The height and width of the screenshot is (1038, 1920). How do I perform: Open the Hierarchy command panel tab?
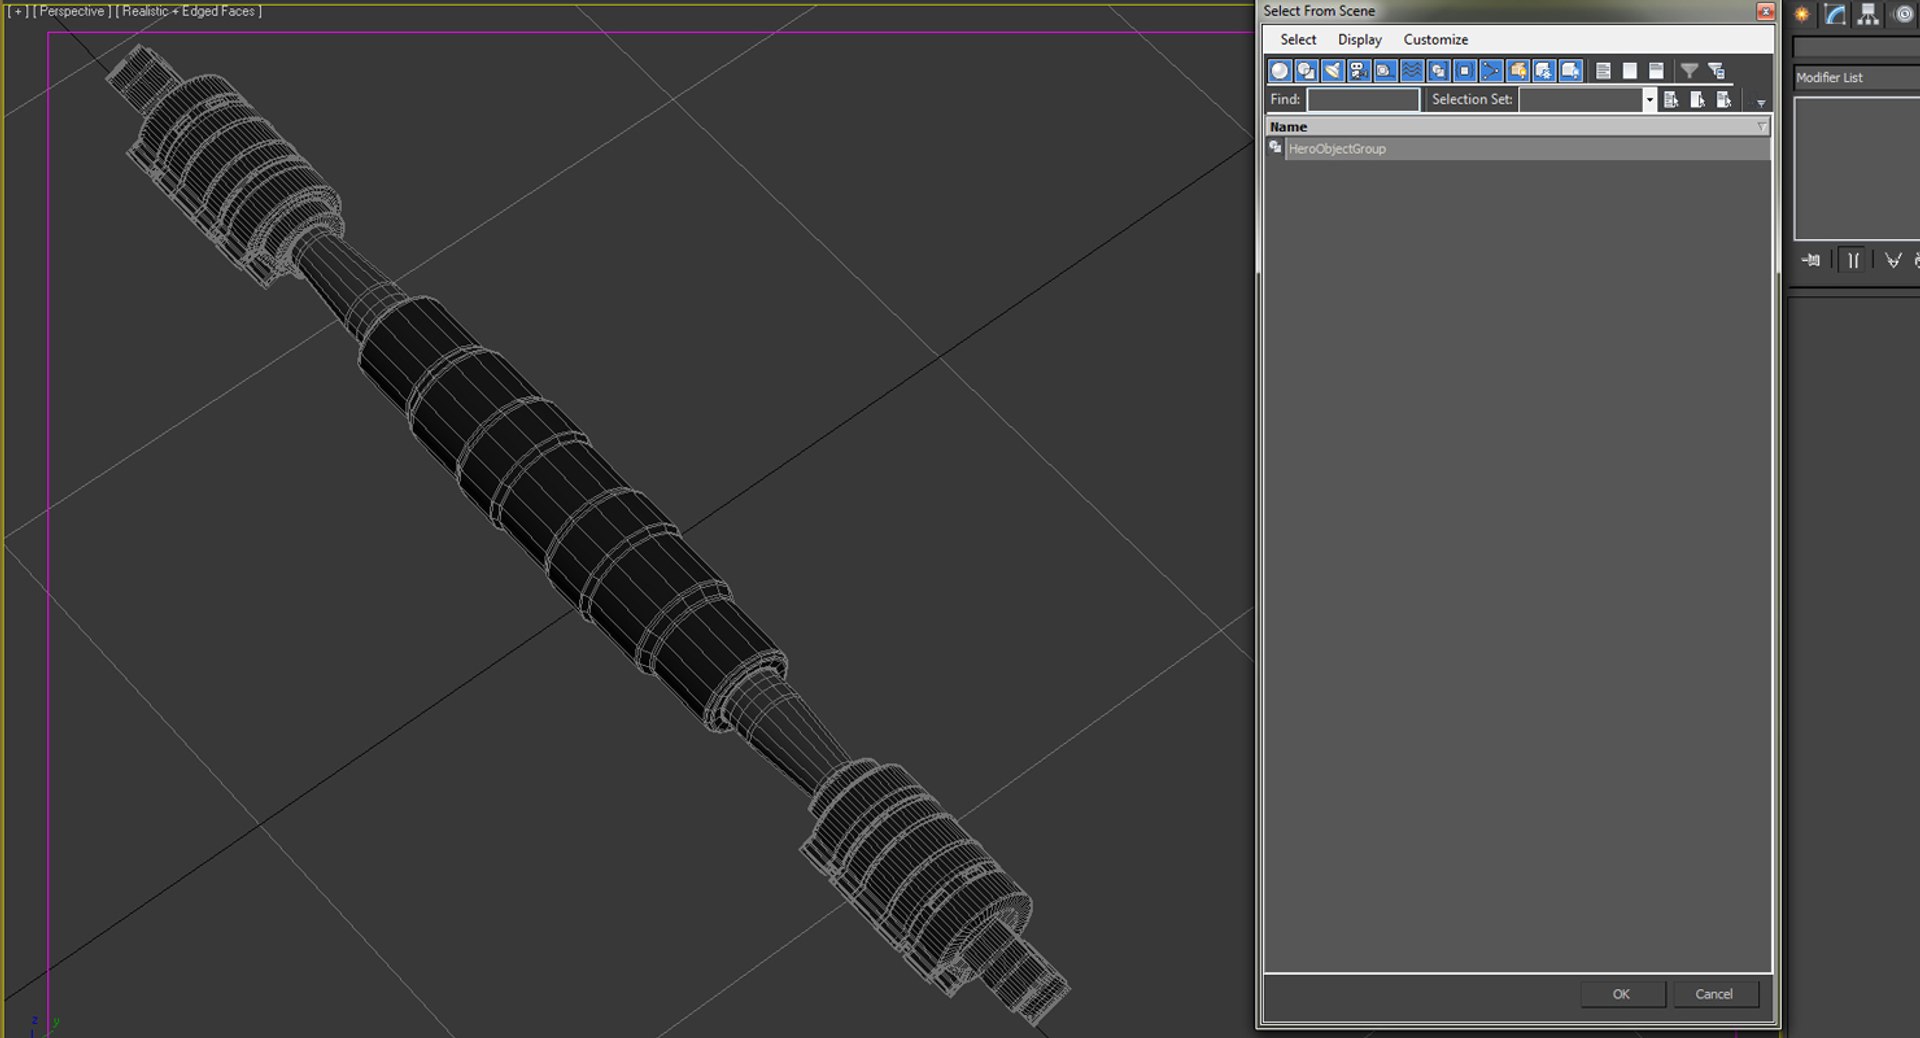point(1868,14)
